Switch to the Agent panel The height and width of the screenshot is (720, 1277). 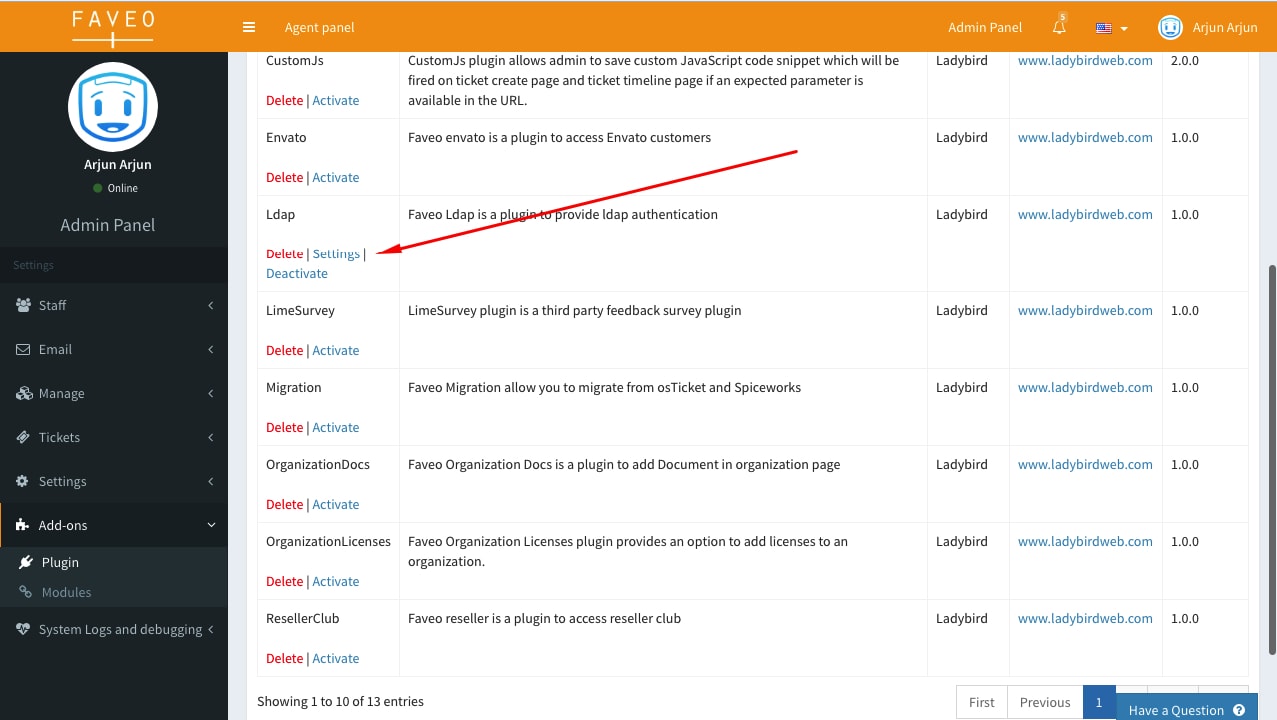319,27
